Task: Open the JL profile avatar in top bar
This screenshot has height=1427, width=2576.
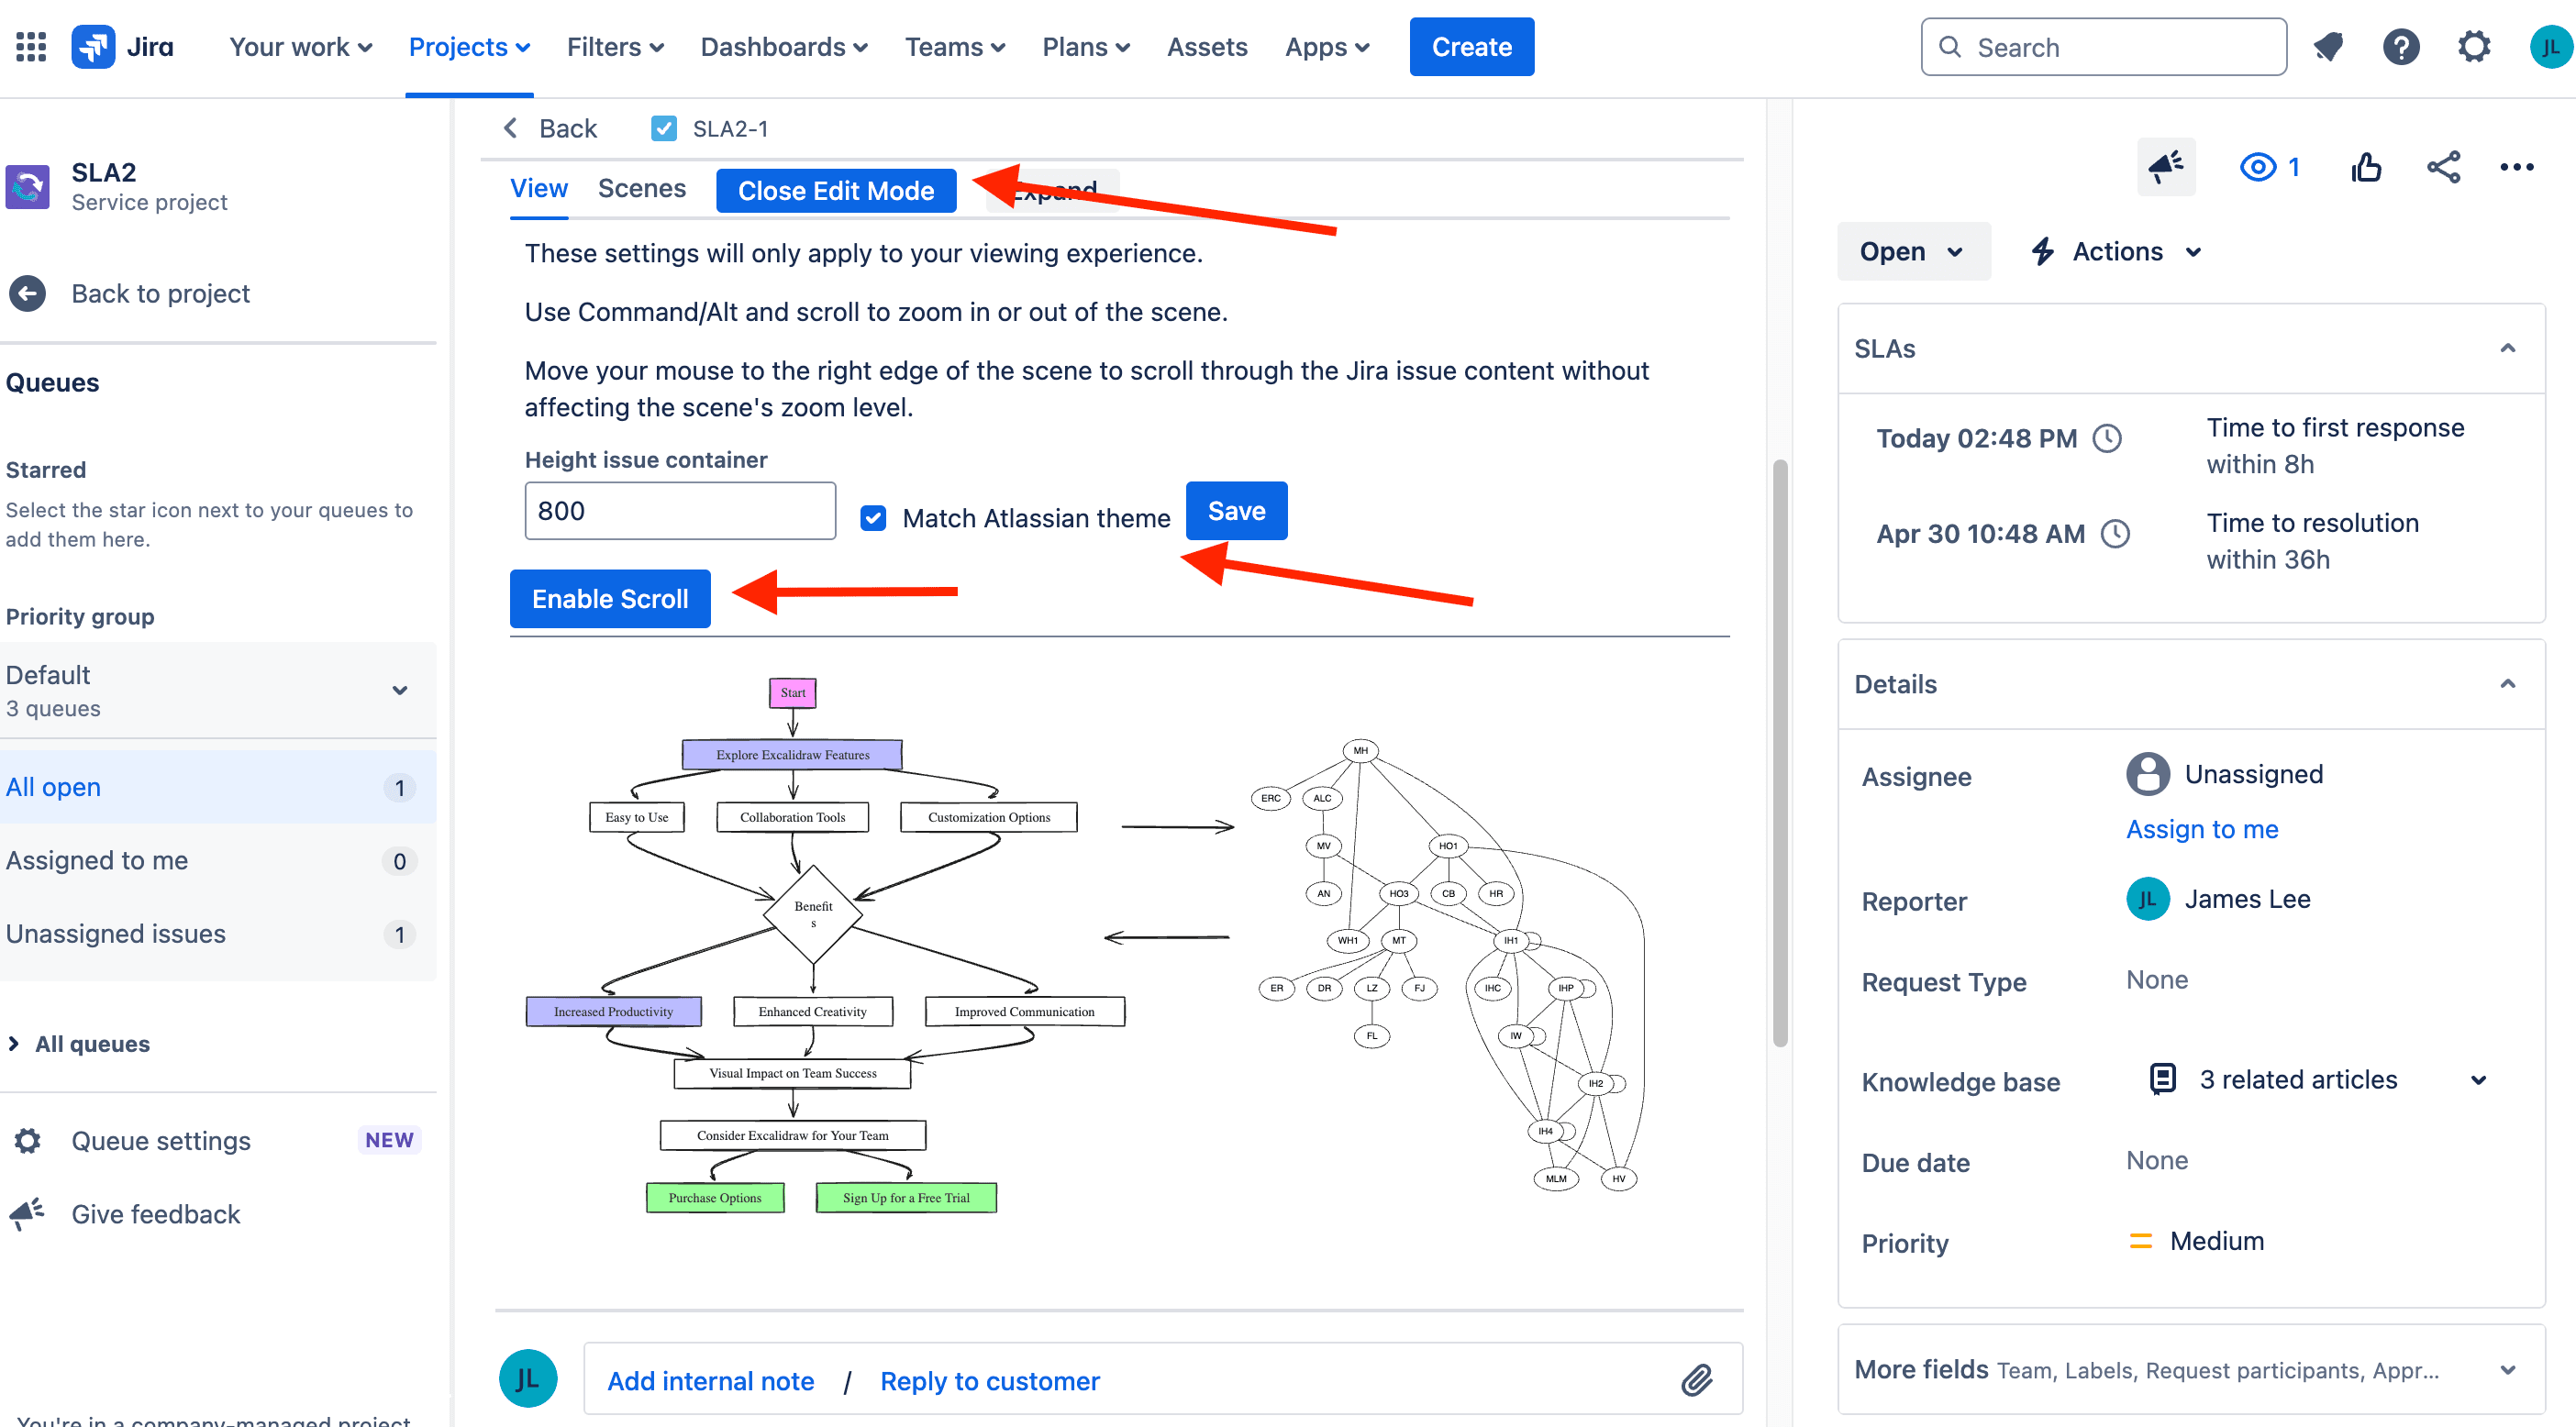Action: [2551, 46]
